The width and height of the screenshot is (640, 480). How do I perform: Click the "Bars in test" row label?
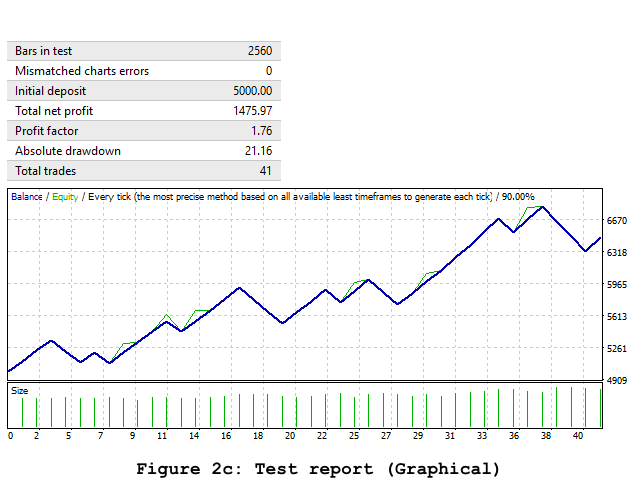pos(44,51)
